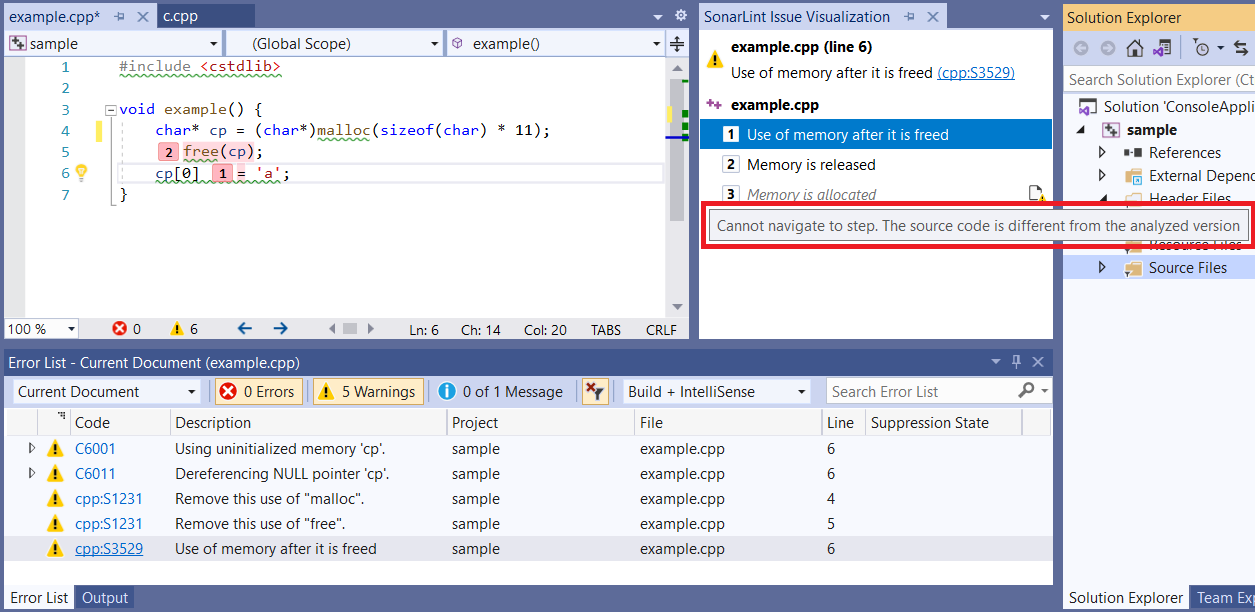Screen dimensions: 1255x612
Task: Switch to the c.cpp tab
Action: click(x=206, y=16)
